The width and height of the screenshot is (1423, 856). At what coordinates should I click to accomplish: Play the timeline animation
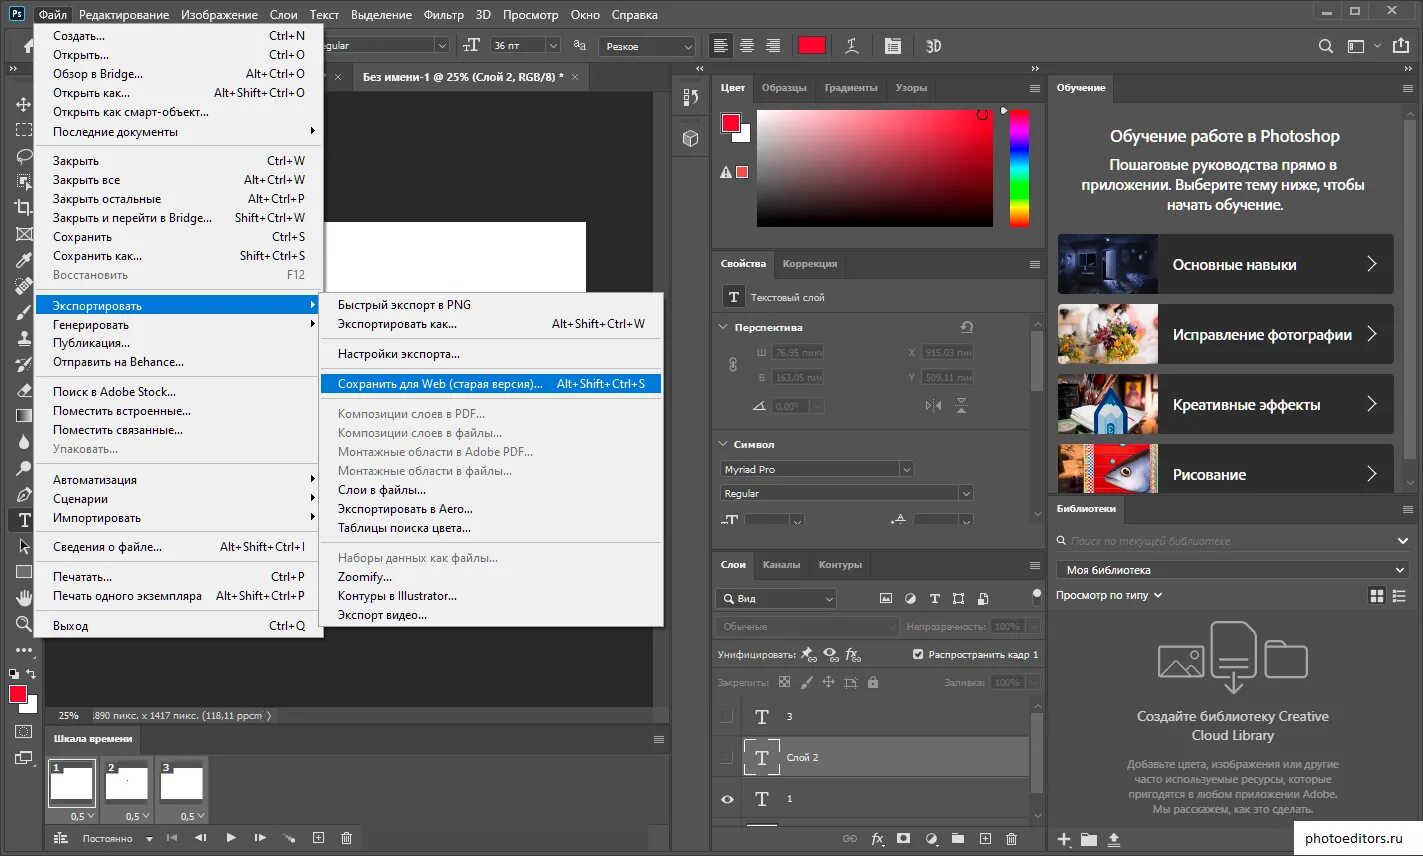(231, 838)
